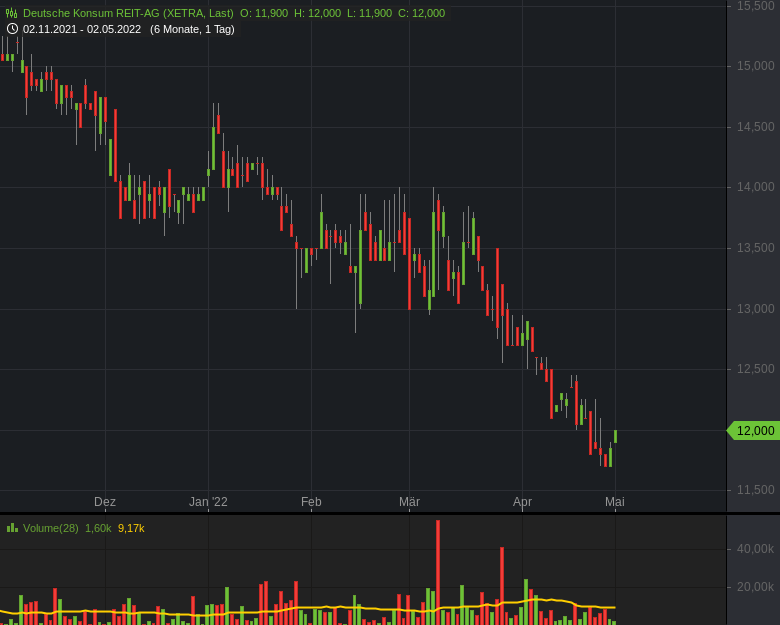Click the 'Mär' label on time axis
Viewport: 780px width, 625px height.
tap(409, 502)
